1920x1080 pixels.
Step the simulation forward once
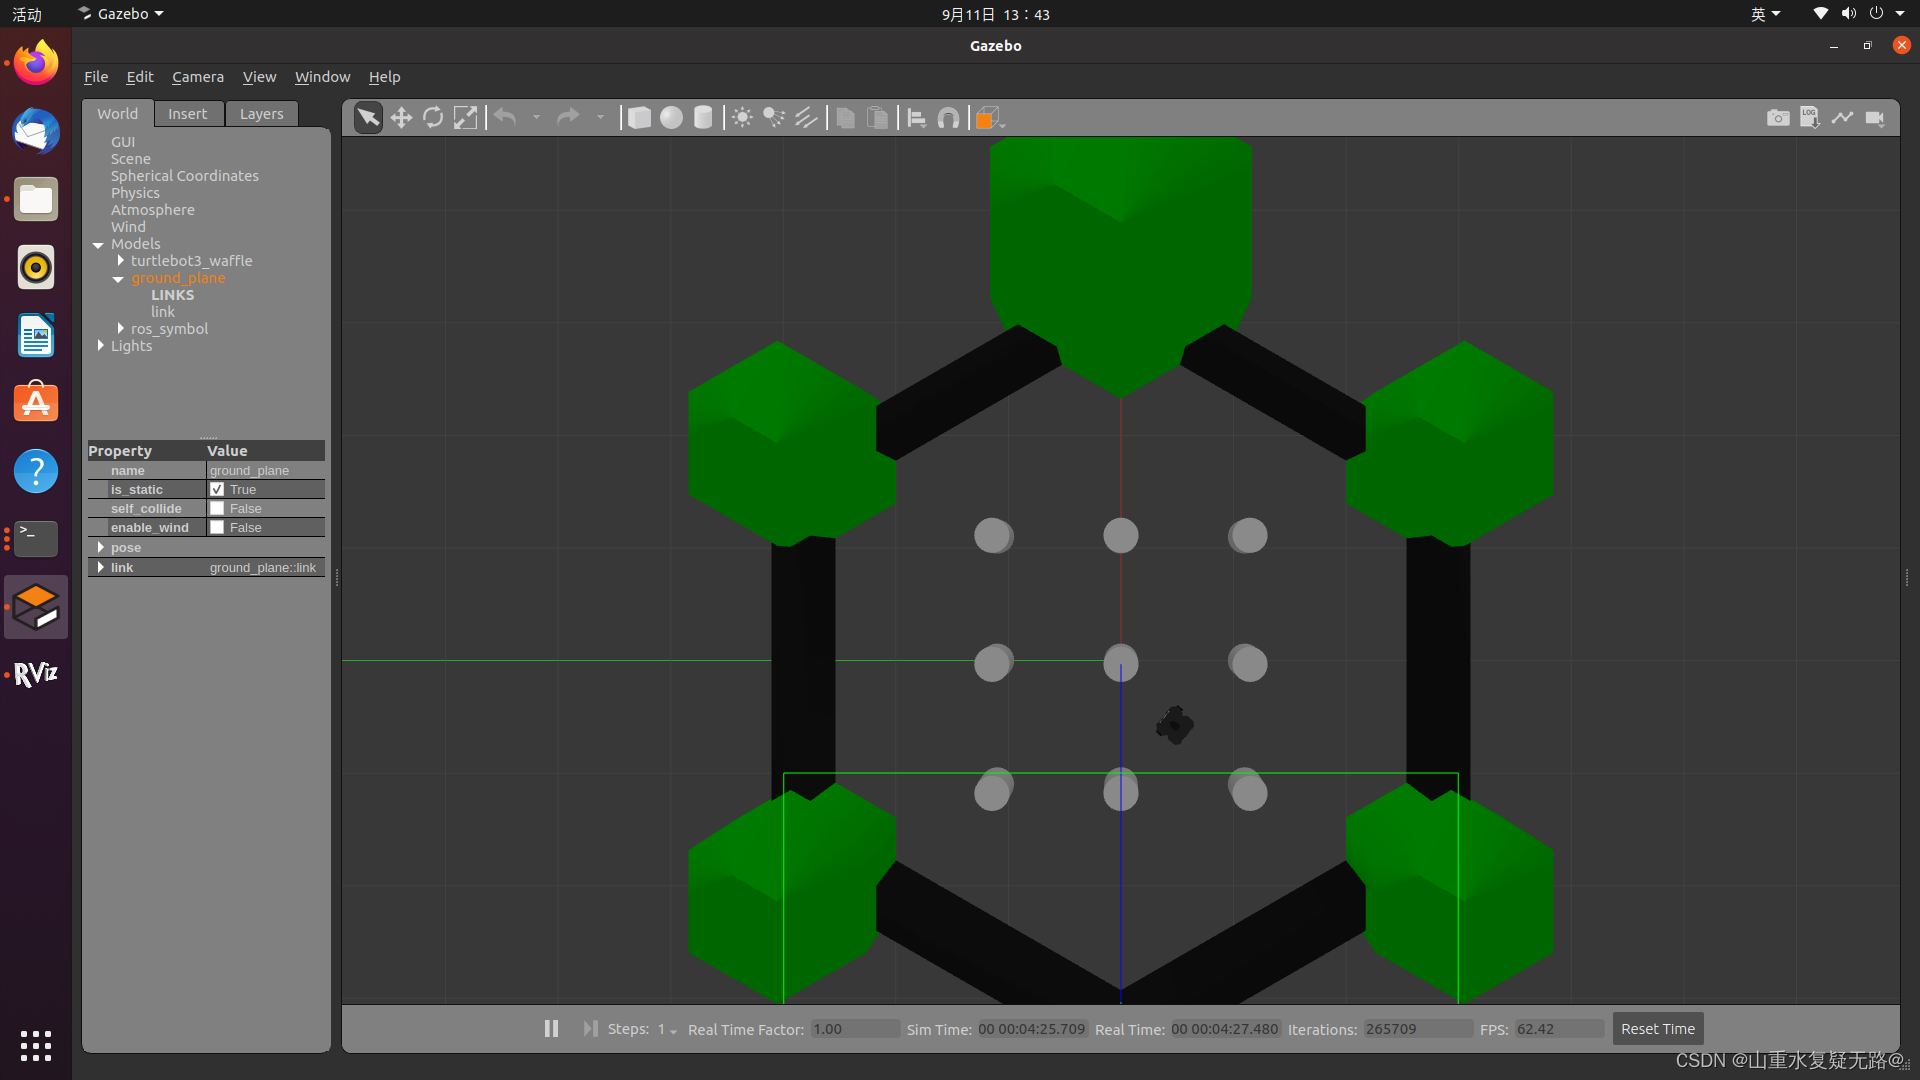pyautogui.click(x=590, y=1028)
